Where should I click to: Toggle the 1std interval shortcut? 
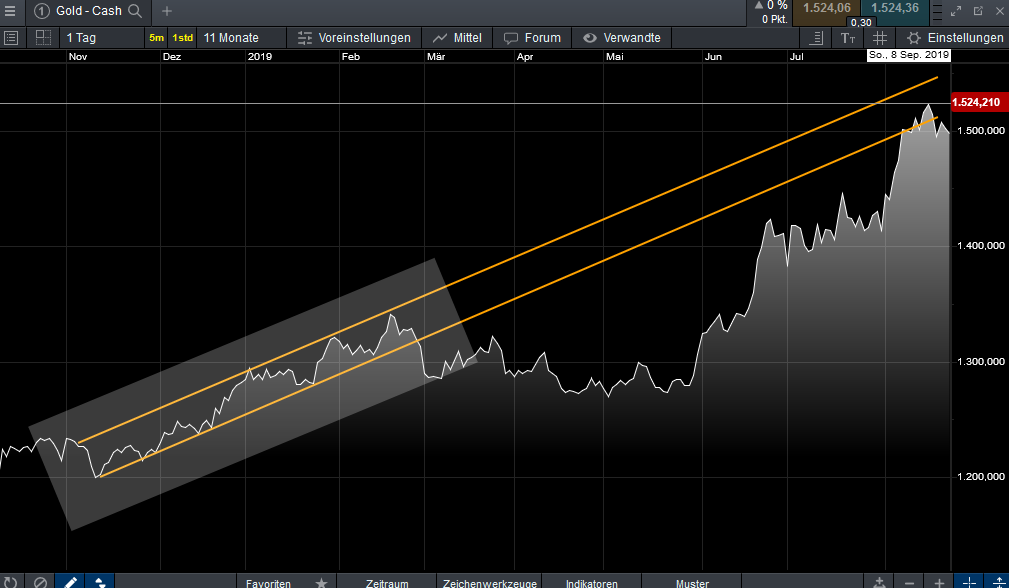point(182,38)
